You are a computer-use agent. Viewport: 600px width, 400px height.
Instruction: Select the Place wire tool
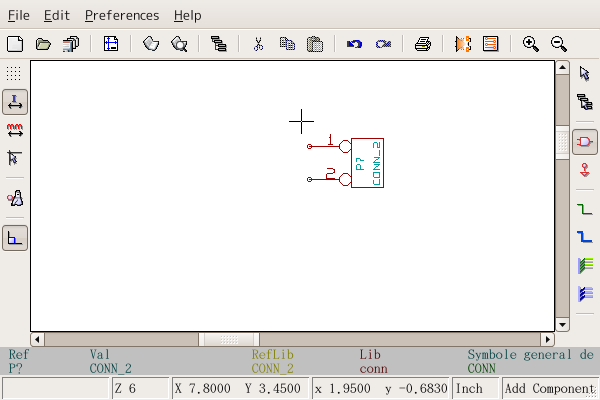585,209
